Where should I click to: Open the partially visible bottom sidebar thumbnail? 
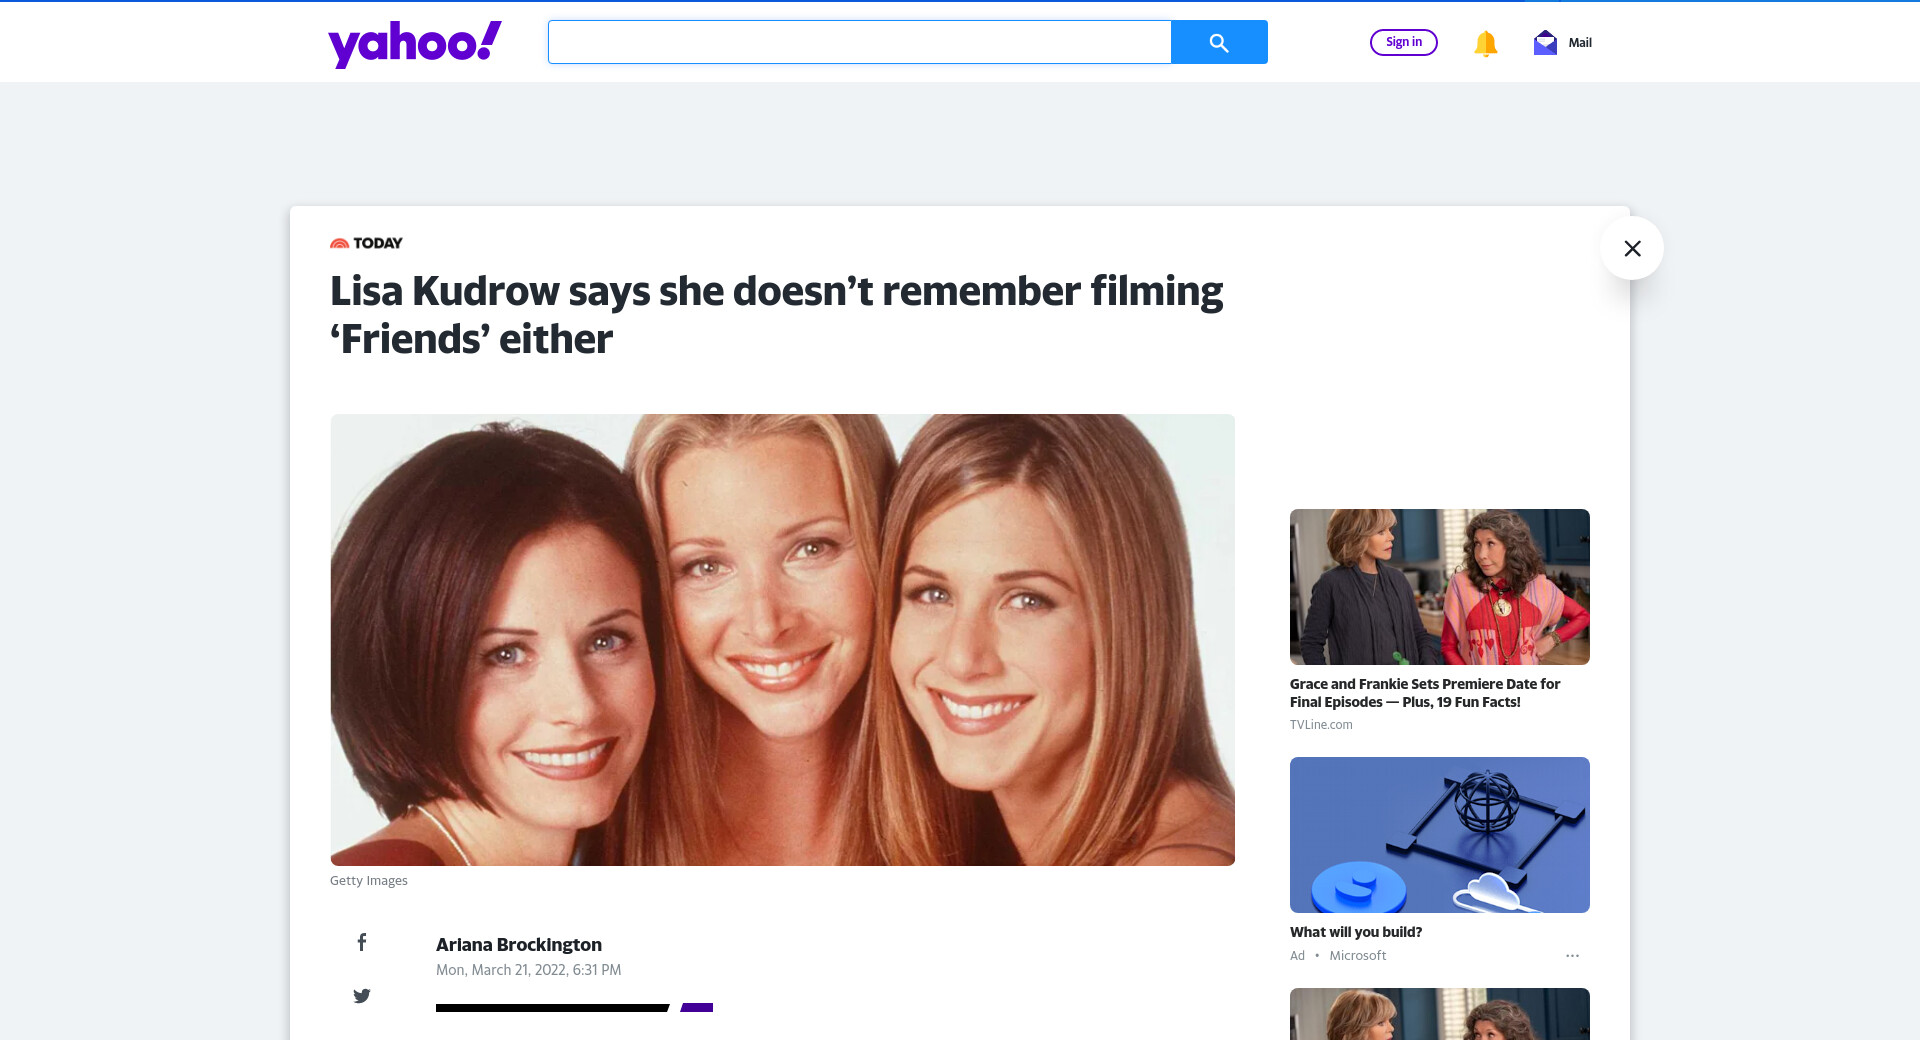(1439, 1014)
